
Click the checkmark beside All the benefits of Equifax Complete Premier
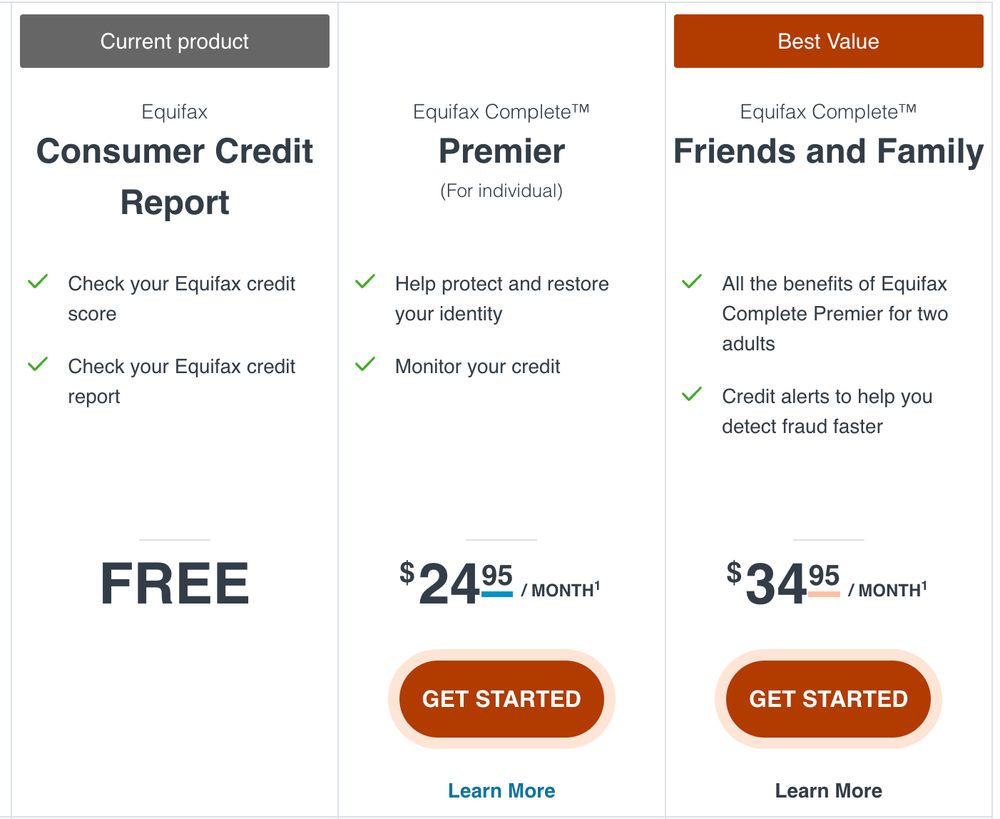click(x=691, y=283)
